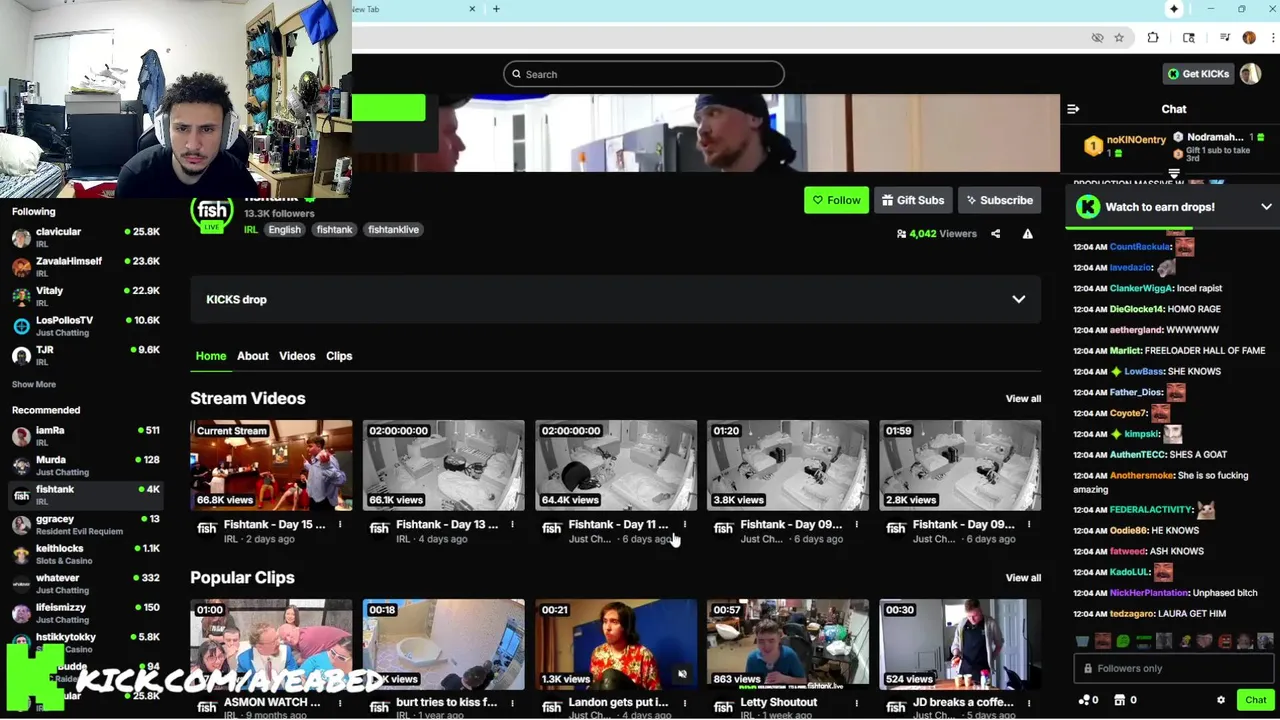
Task: Open browser extensions puzzle icon
Action: pos(1153,38)
